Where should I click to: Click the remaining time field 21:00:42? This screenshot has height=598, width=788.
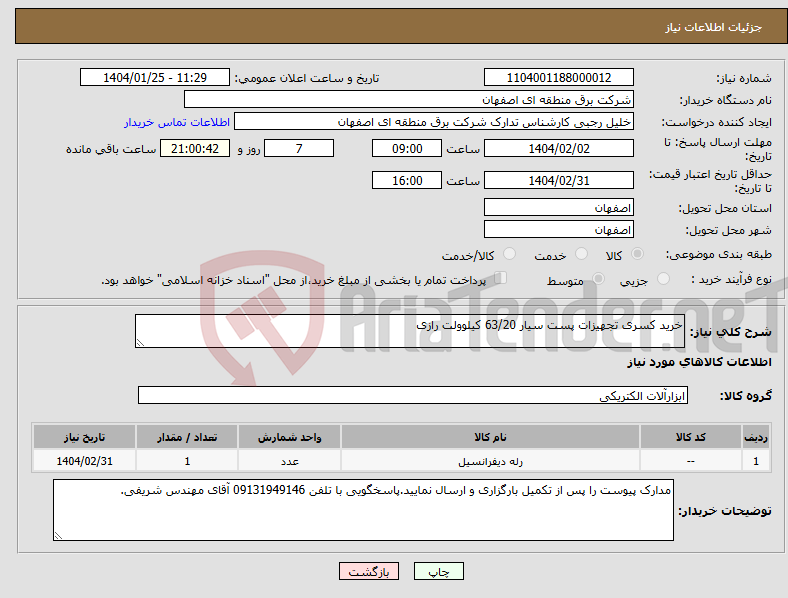(x=195, y=148)
